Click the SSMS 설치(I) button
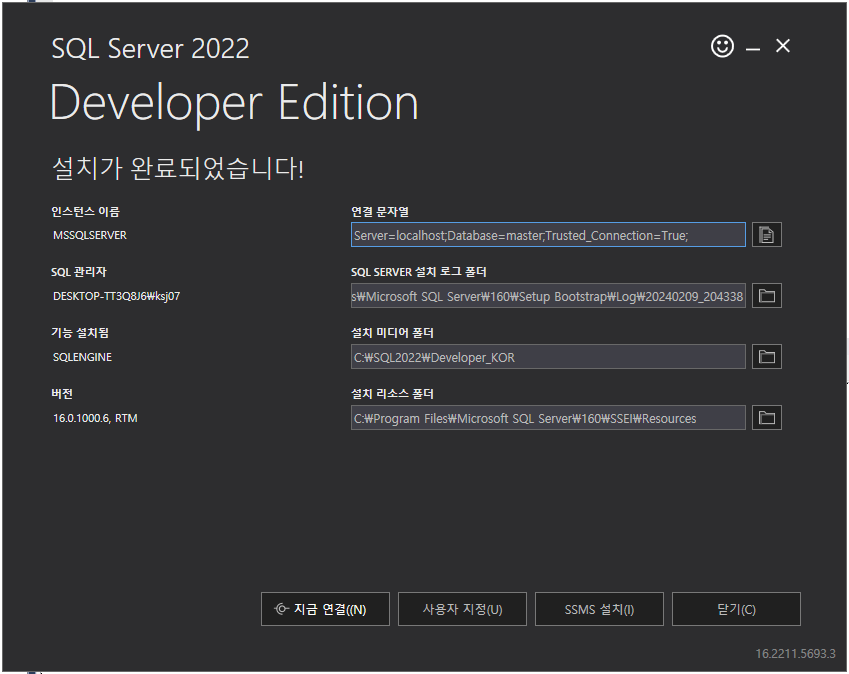The width and height of the screenshot is (849, 674). 599,609
